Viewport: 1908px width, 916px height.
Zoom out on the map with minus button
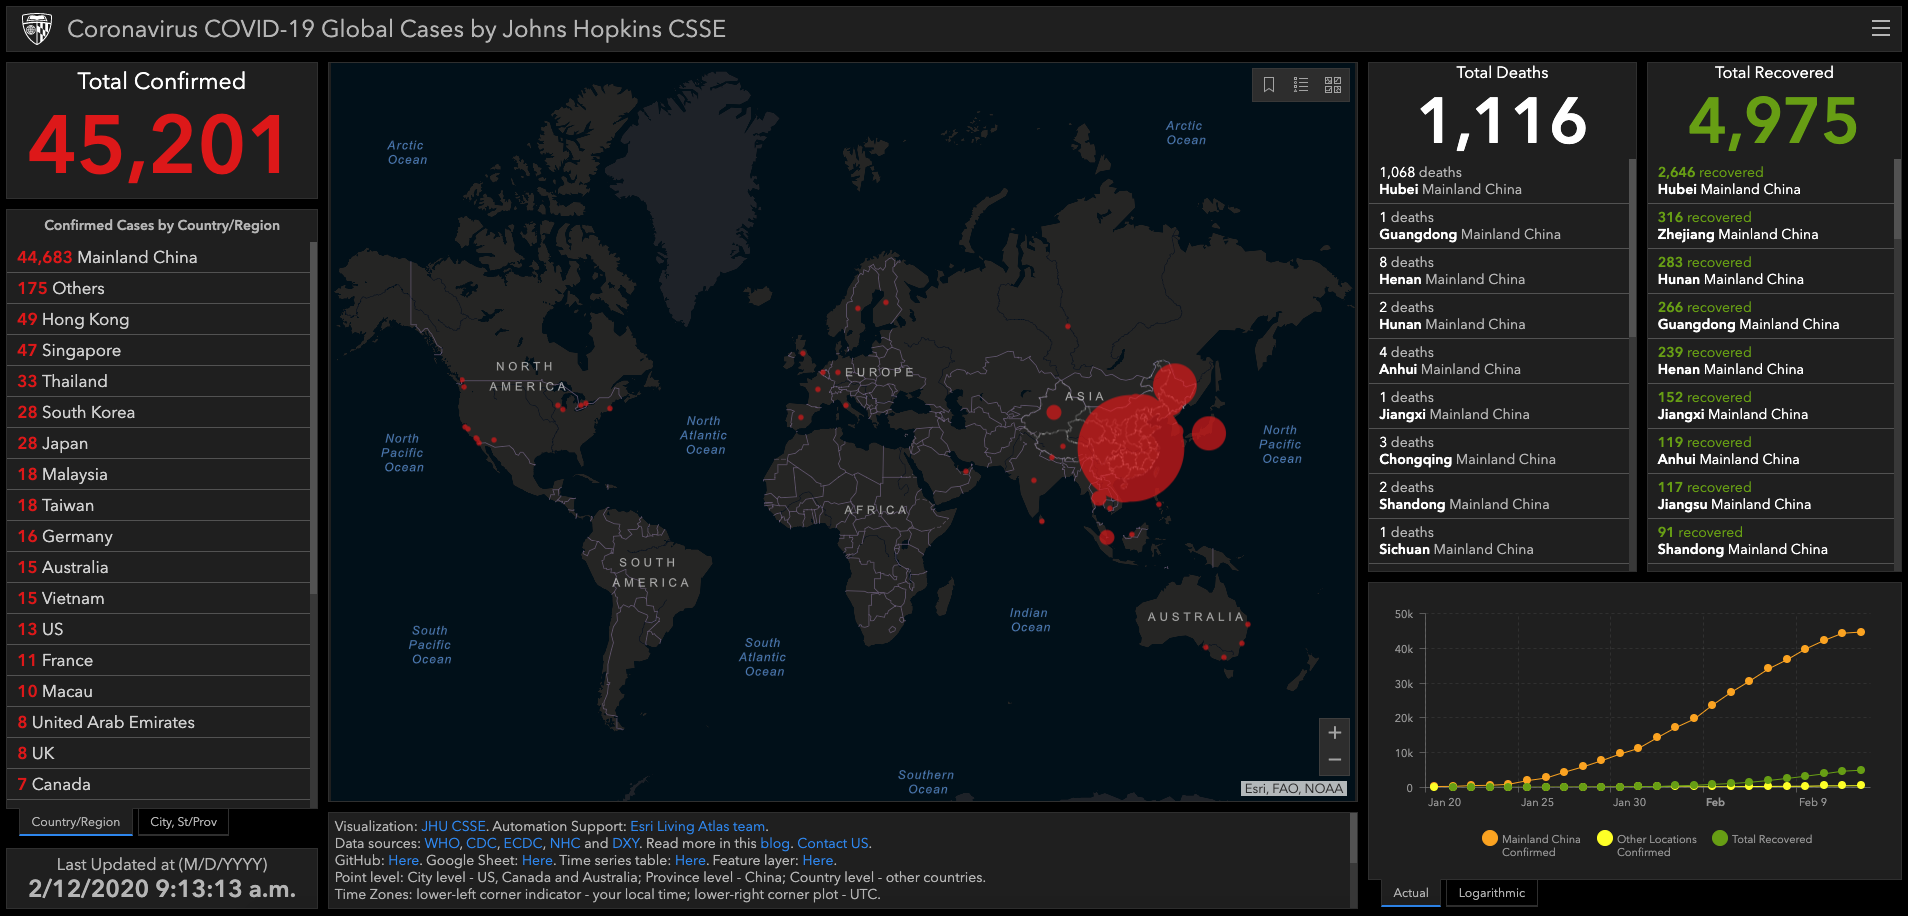click(1334, 760)
